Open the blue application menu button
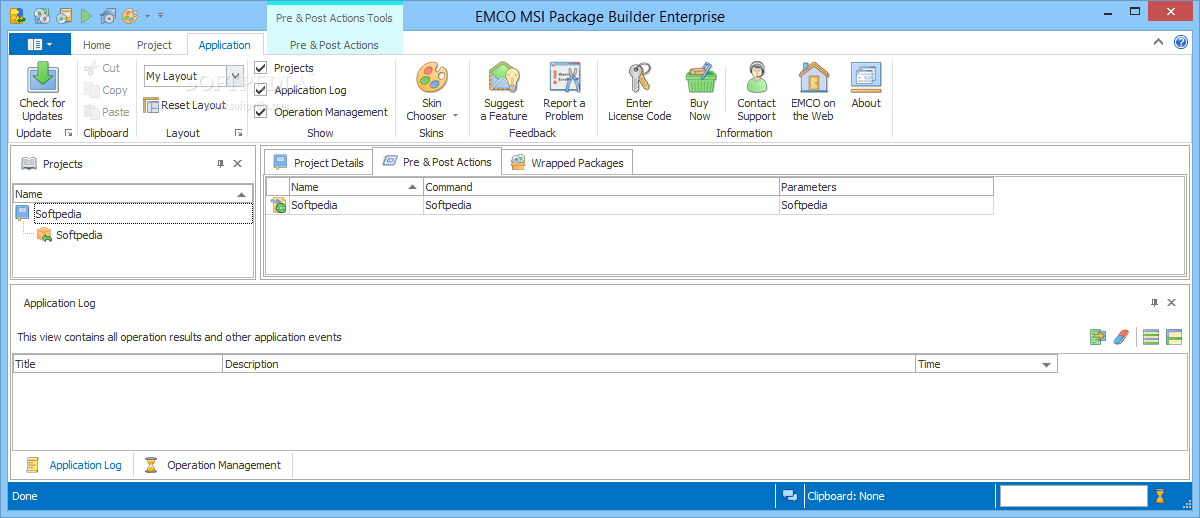The height and width of the screenshot is (518, 1200). (x=40, y=44)
